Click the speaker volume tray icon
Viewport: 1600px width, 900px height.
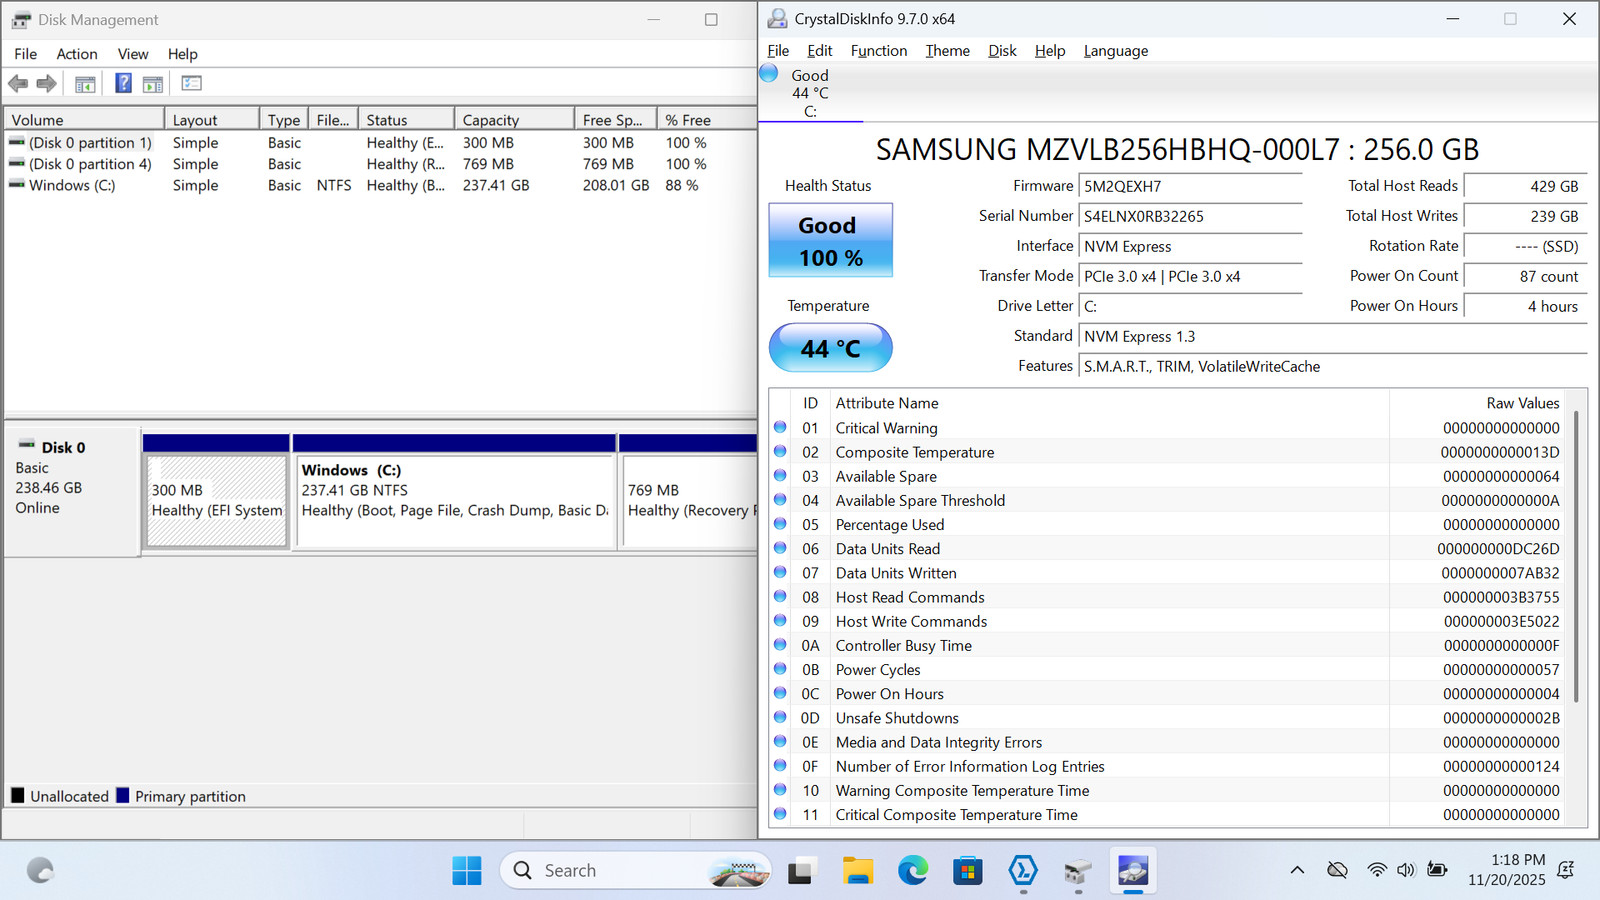coord(1406,870)
